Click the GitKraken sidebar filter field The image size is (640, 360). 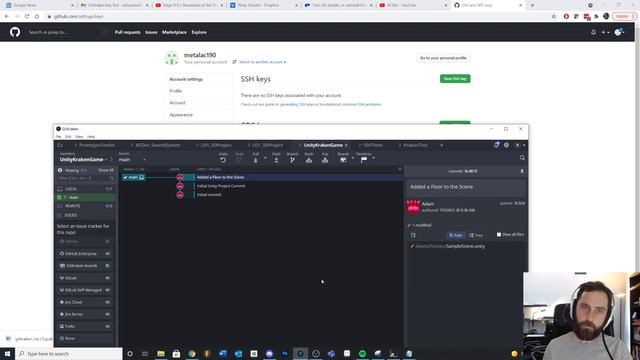(86, 178)
